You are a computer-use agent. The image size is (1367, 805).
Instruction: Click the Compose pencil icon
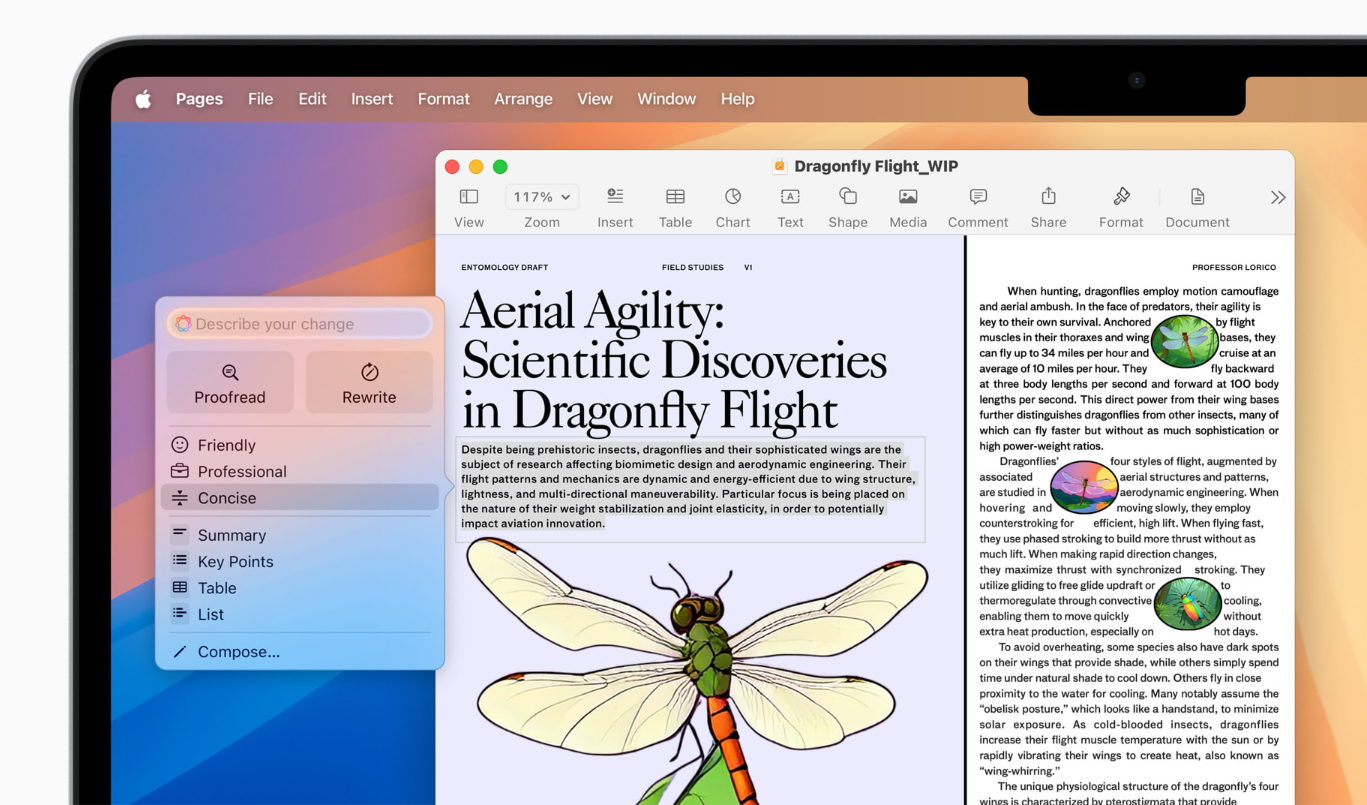click(x=180, y=652)
